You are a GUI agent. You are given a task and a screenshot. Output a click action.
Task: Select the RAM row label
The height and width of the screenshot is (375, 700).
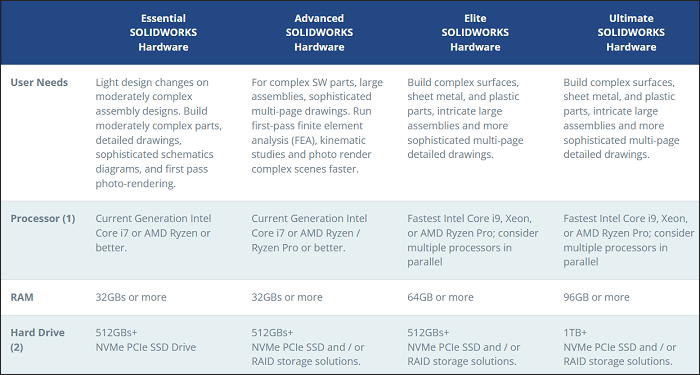tap(22, 297)
